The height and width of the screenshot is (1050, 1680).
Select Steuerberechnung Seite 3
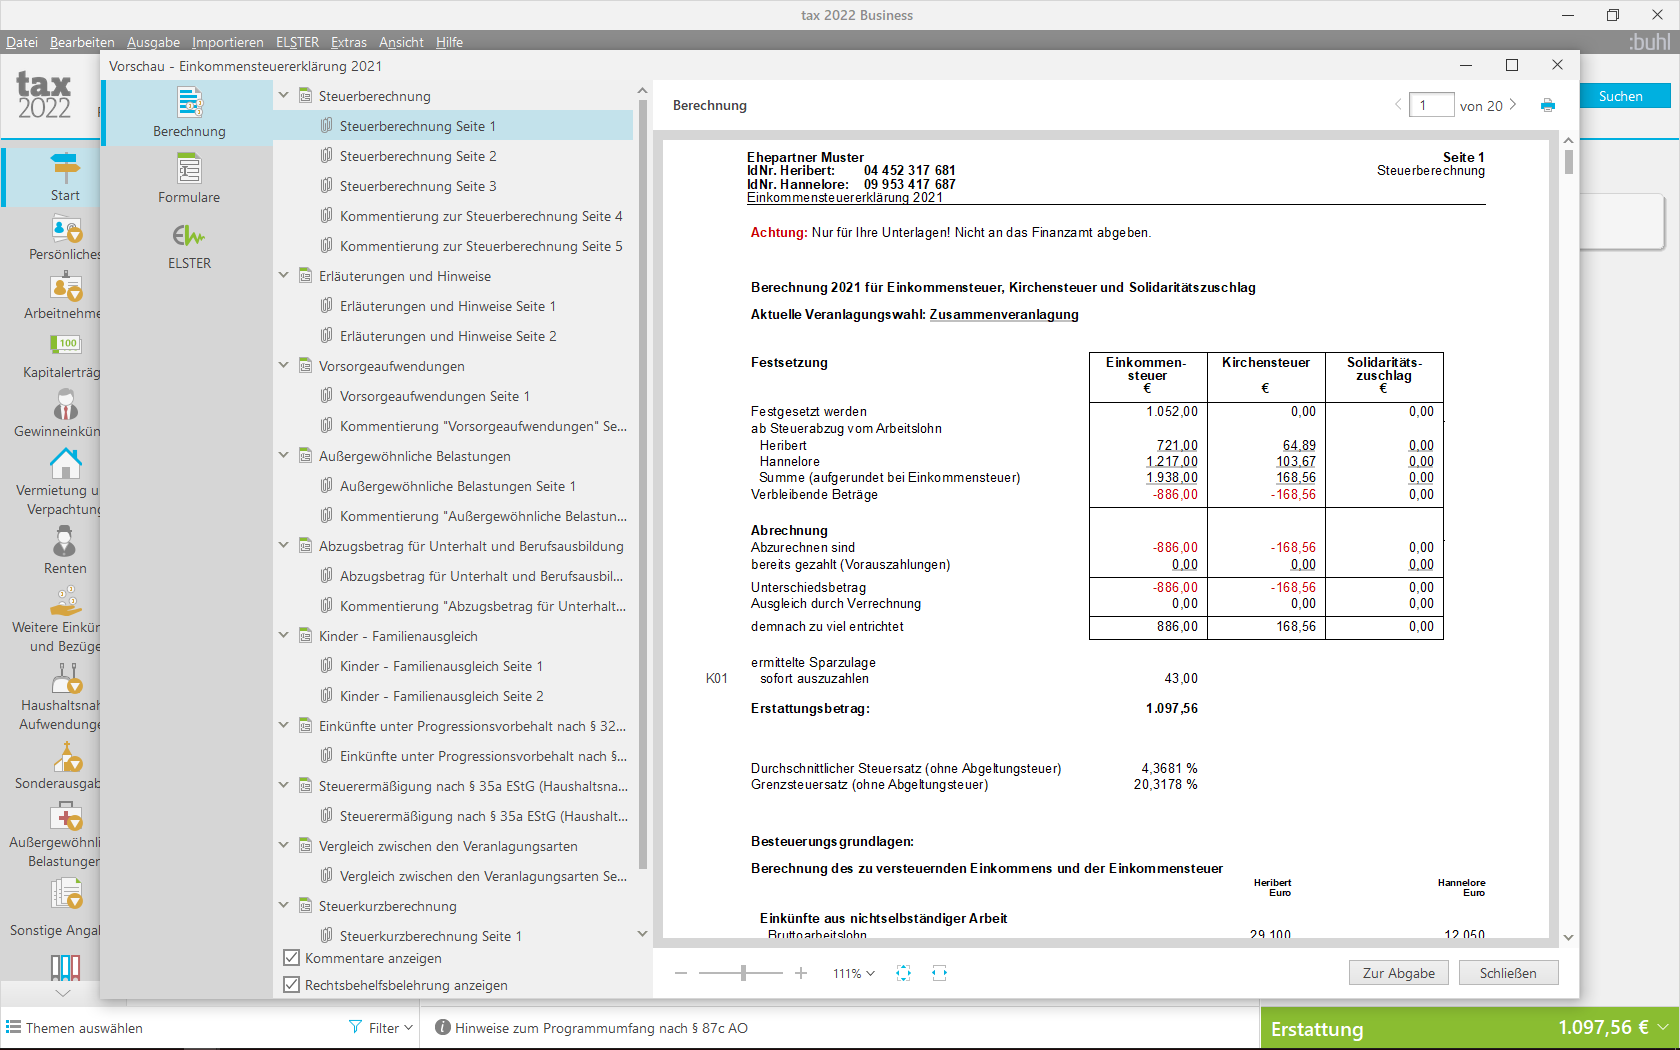click(418, 186)
